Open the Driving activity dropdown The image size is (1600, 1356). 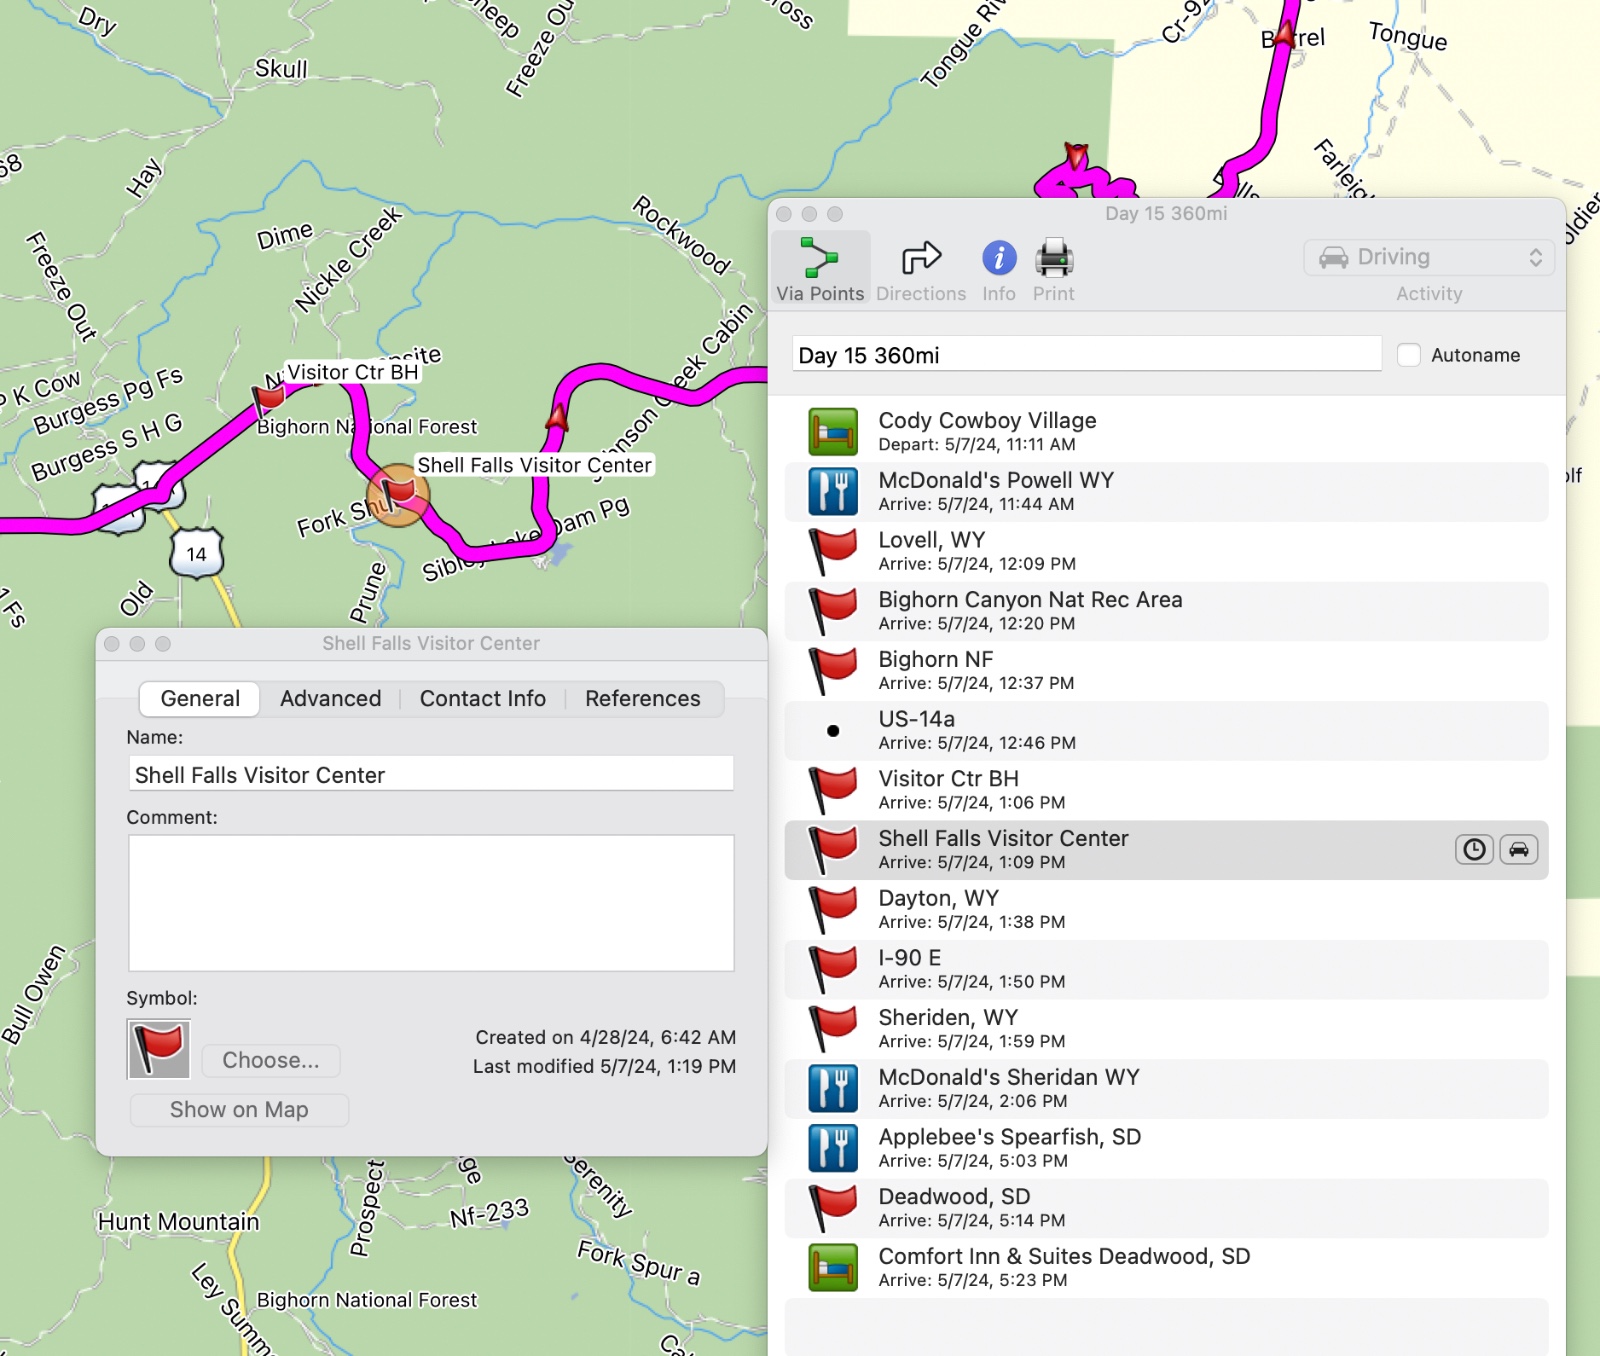pos(1429,257)
